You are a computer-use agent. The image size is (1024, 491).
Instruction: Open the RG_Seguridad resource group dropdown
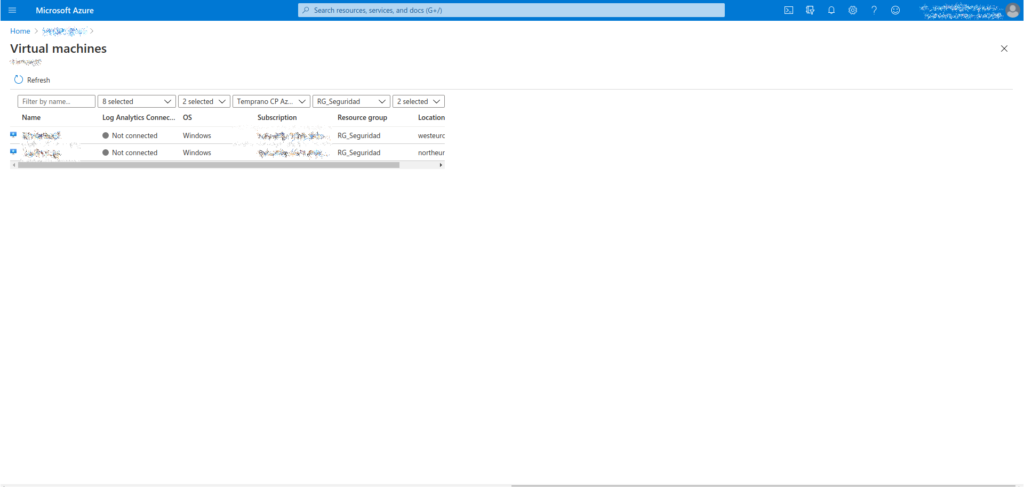click(x=351, y=101)
